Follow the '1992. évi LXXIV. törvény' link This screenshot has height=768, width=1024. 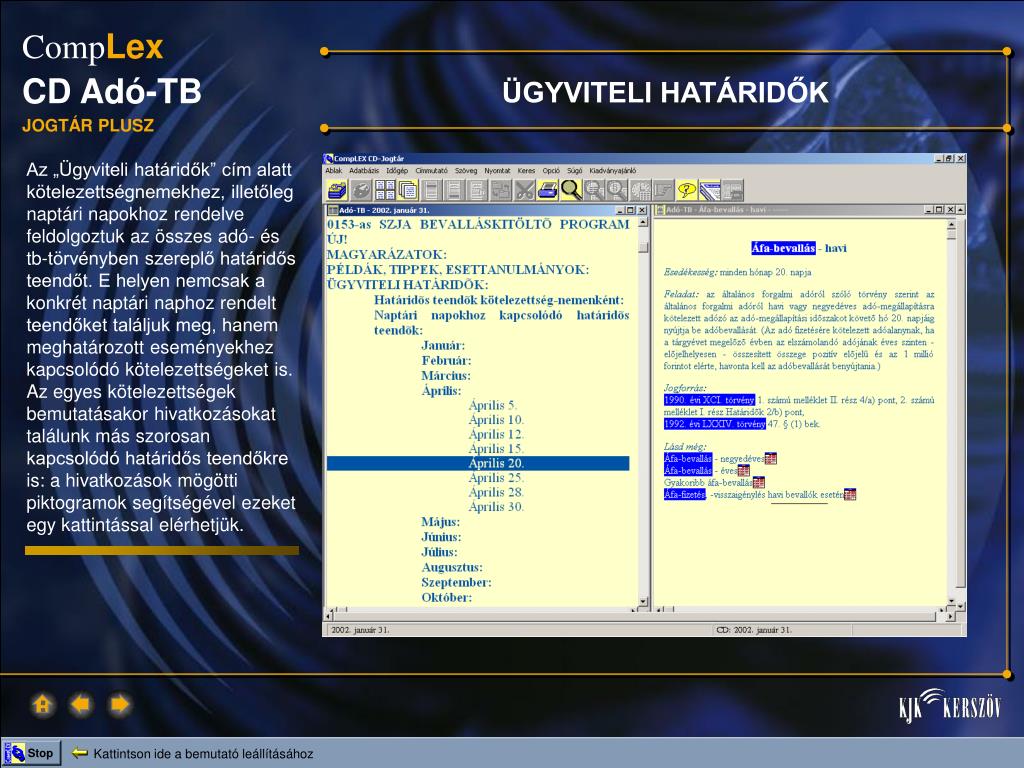click(x=714, y=424)
